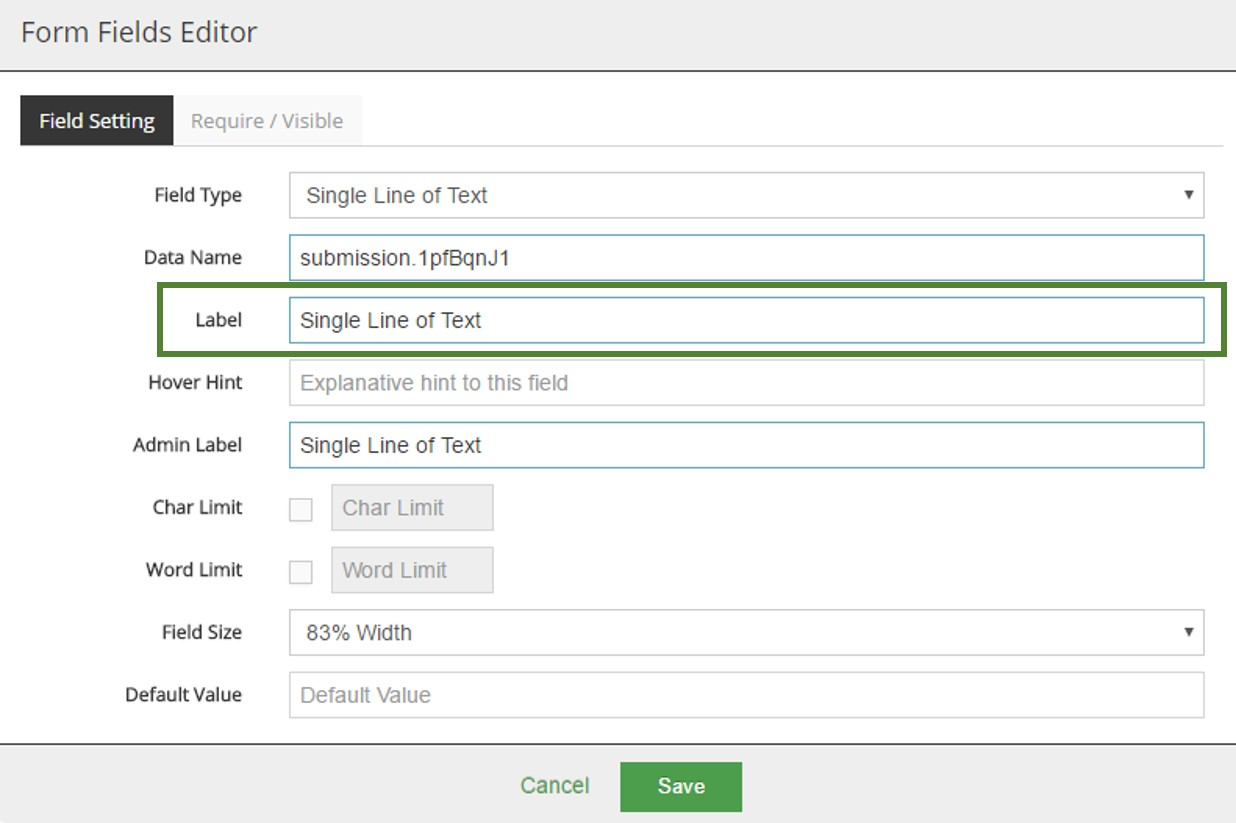The width and height of the screenshot is (1236, 823).
Task: Click the Data Name input field
Action: (x=746, y=257)
